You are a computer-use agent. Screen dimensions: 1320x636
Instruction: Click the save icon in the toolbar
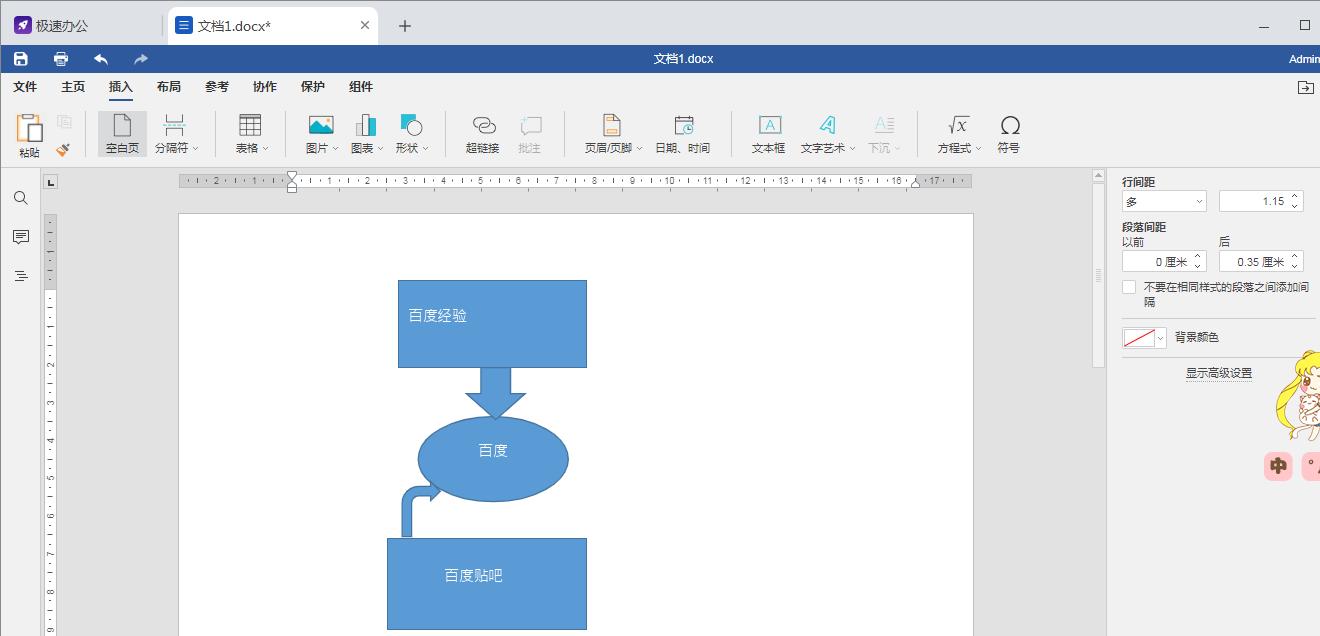(x=20, y=58)
